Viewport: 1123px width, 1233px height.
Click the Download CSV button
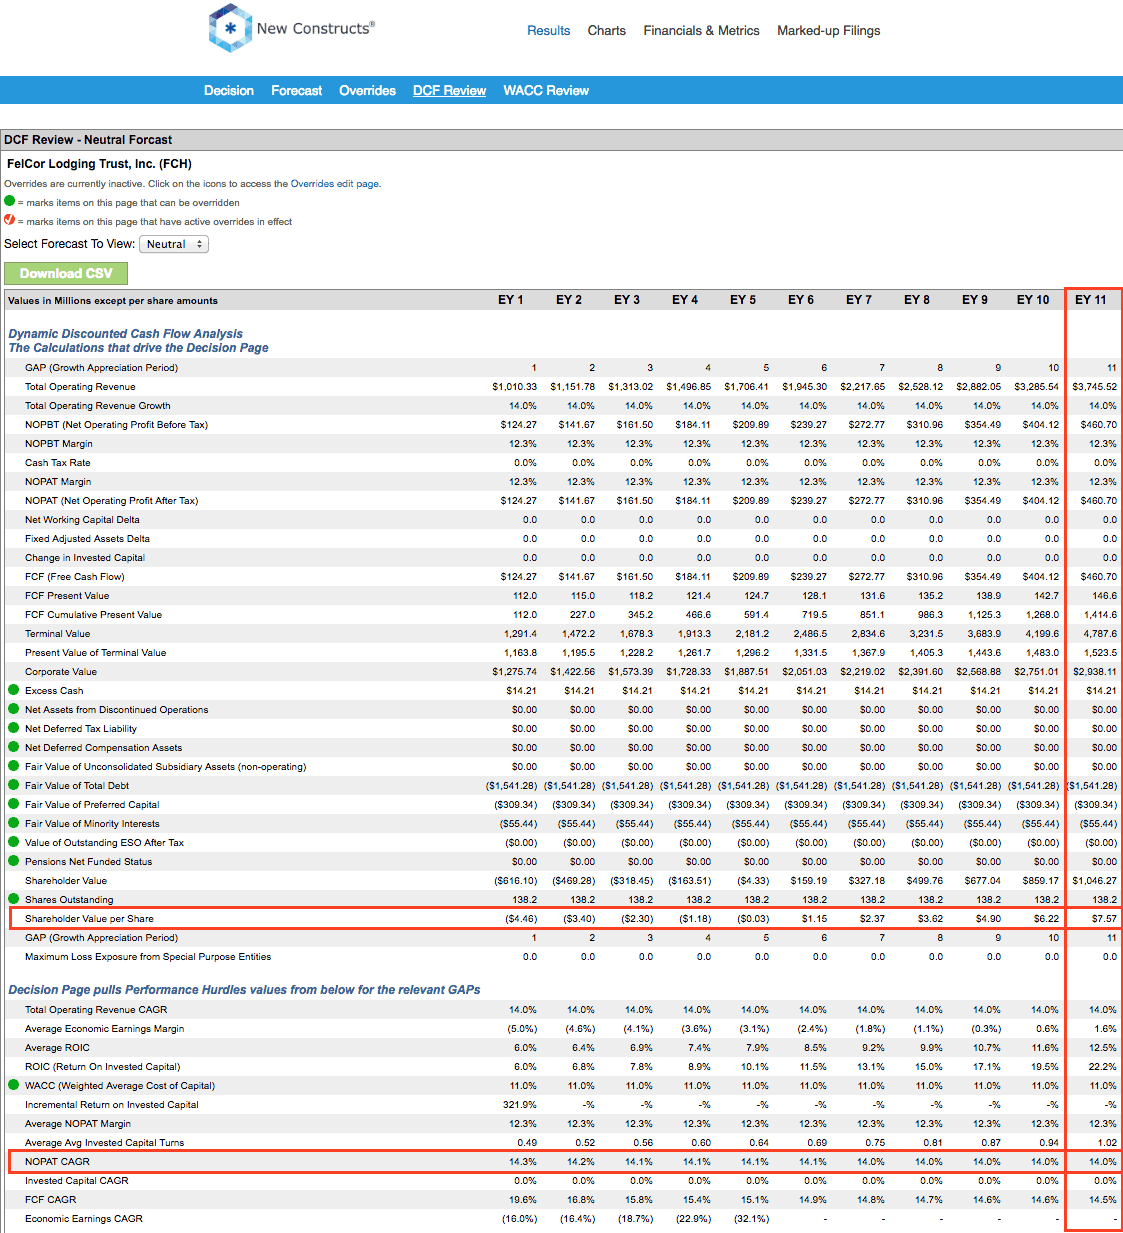[66, 273]
